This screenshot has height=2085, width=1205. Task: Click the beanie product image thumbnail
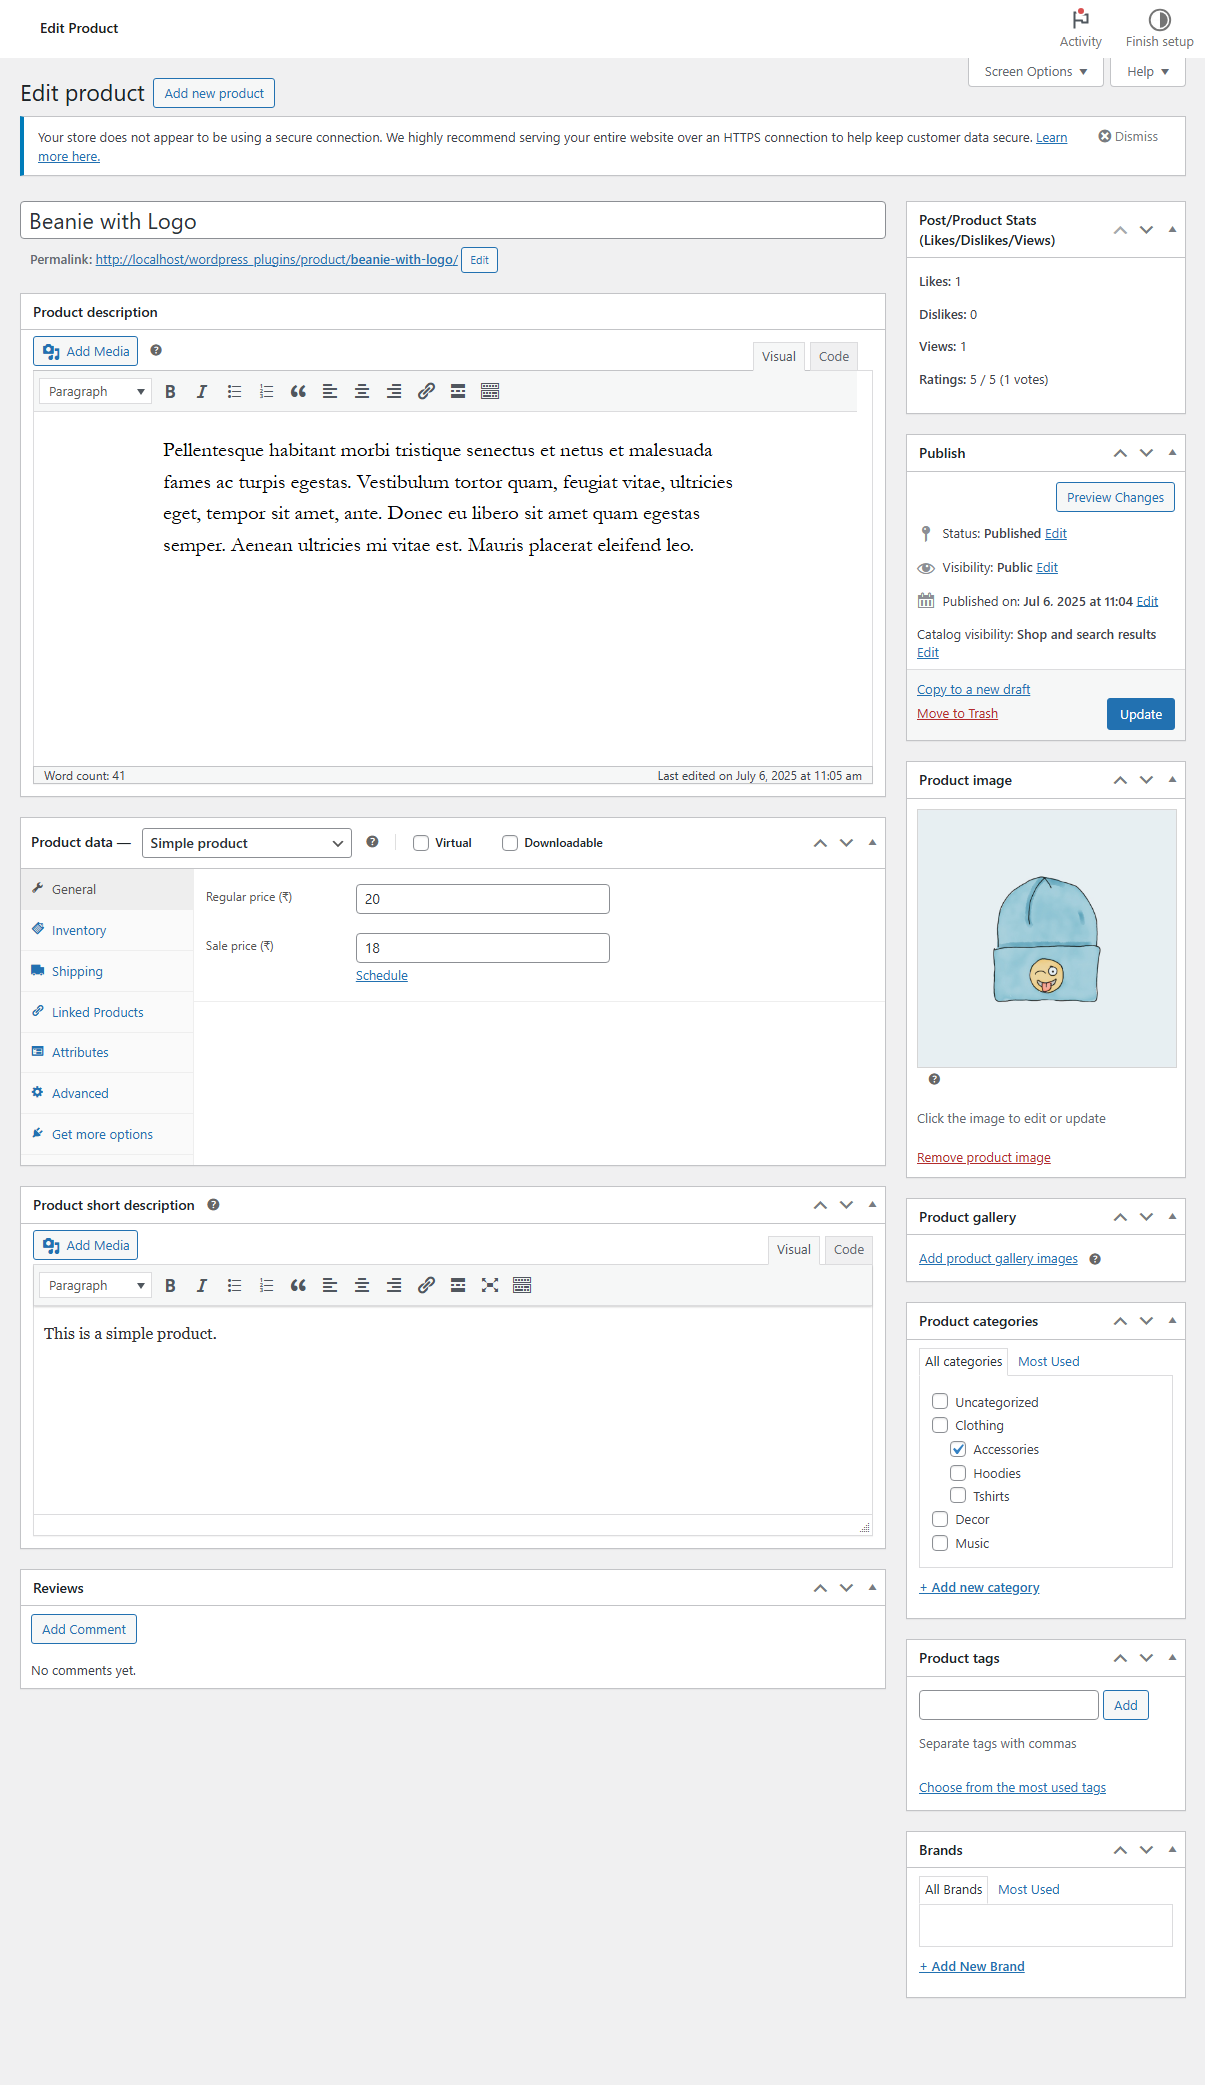pos(1046,938)
